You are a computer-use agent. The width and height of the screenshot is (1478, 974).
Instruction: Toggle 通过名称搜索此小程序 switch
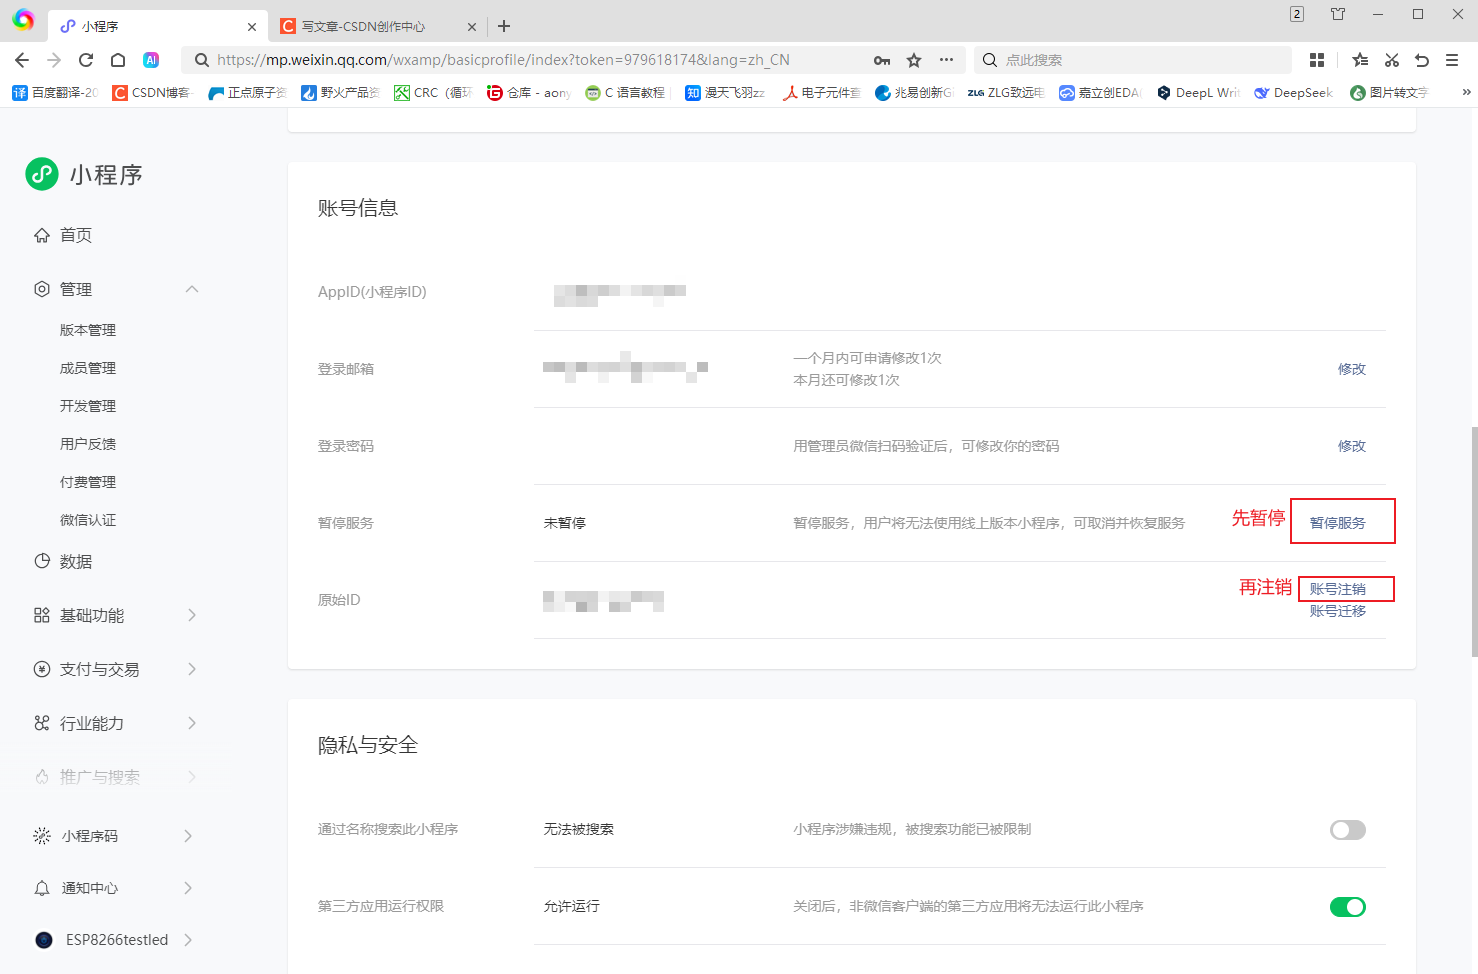(1348, 830)
